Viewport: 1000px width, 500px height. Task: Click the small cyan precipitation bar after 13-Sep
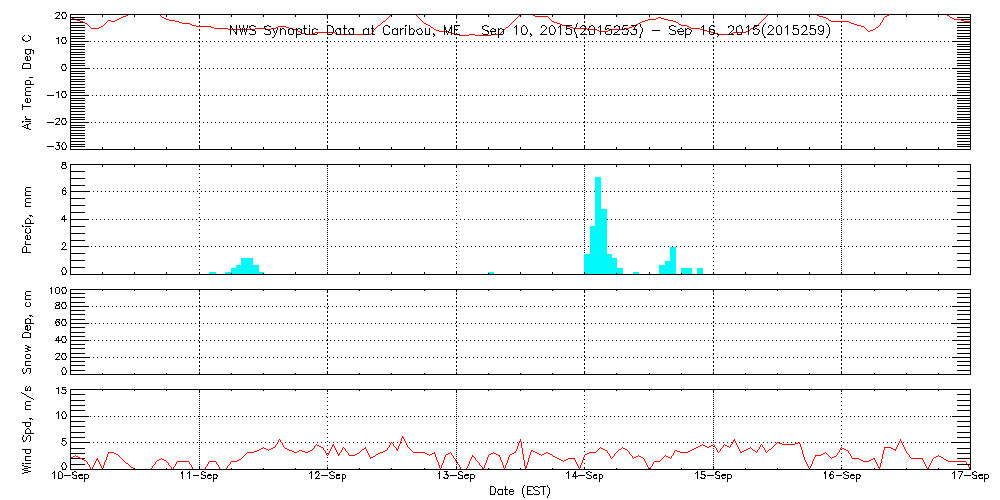[x=491, y=272]
